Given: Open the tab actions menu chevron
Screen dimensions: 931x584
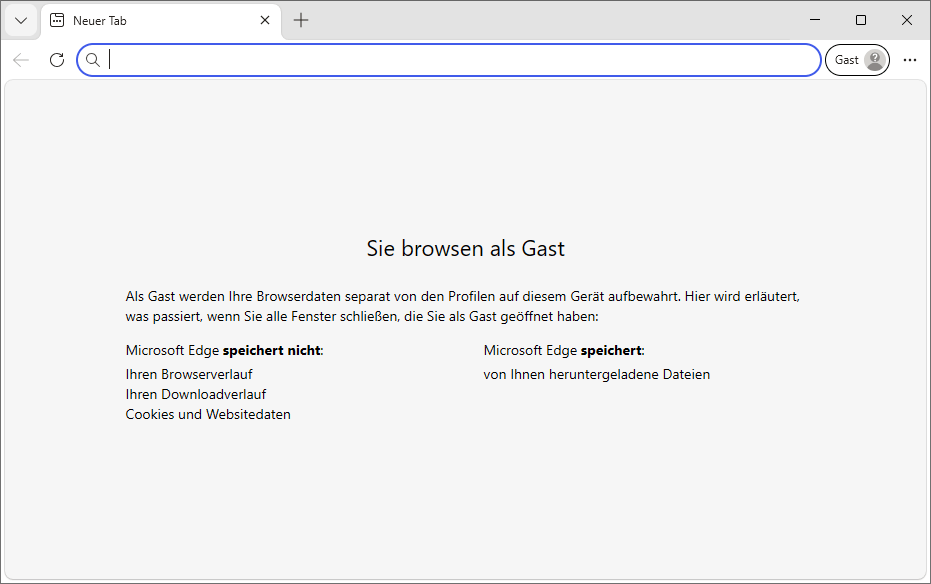Looking at the screenshot, I should click(x=21, y=20).
